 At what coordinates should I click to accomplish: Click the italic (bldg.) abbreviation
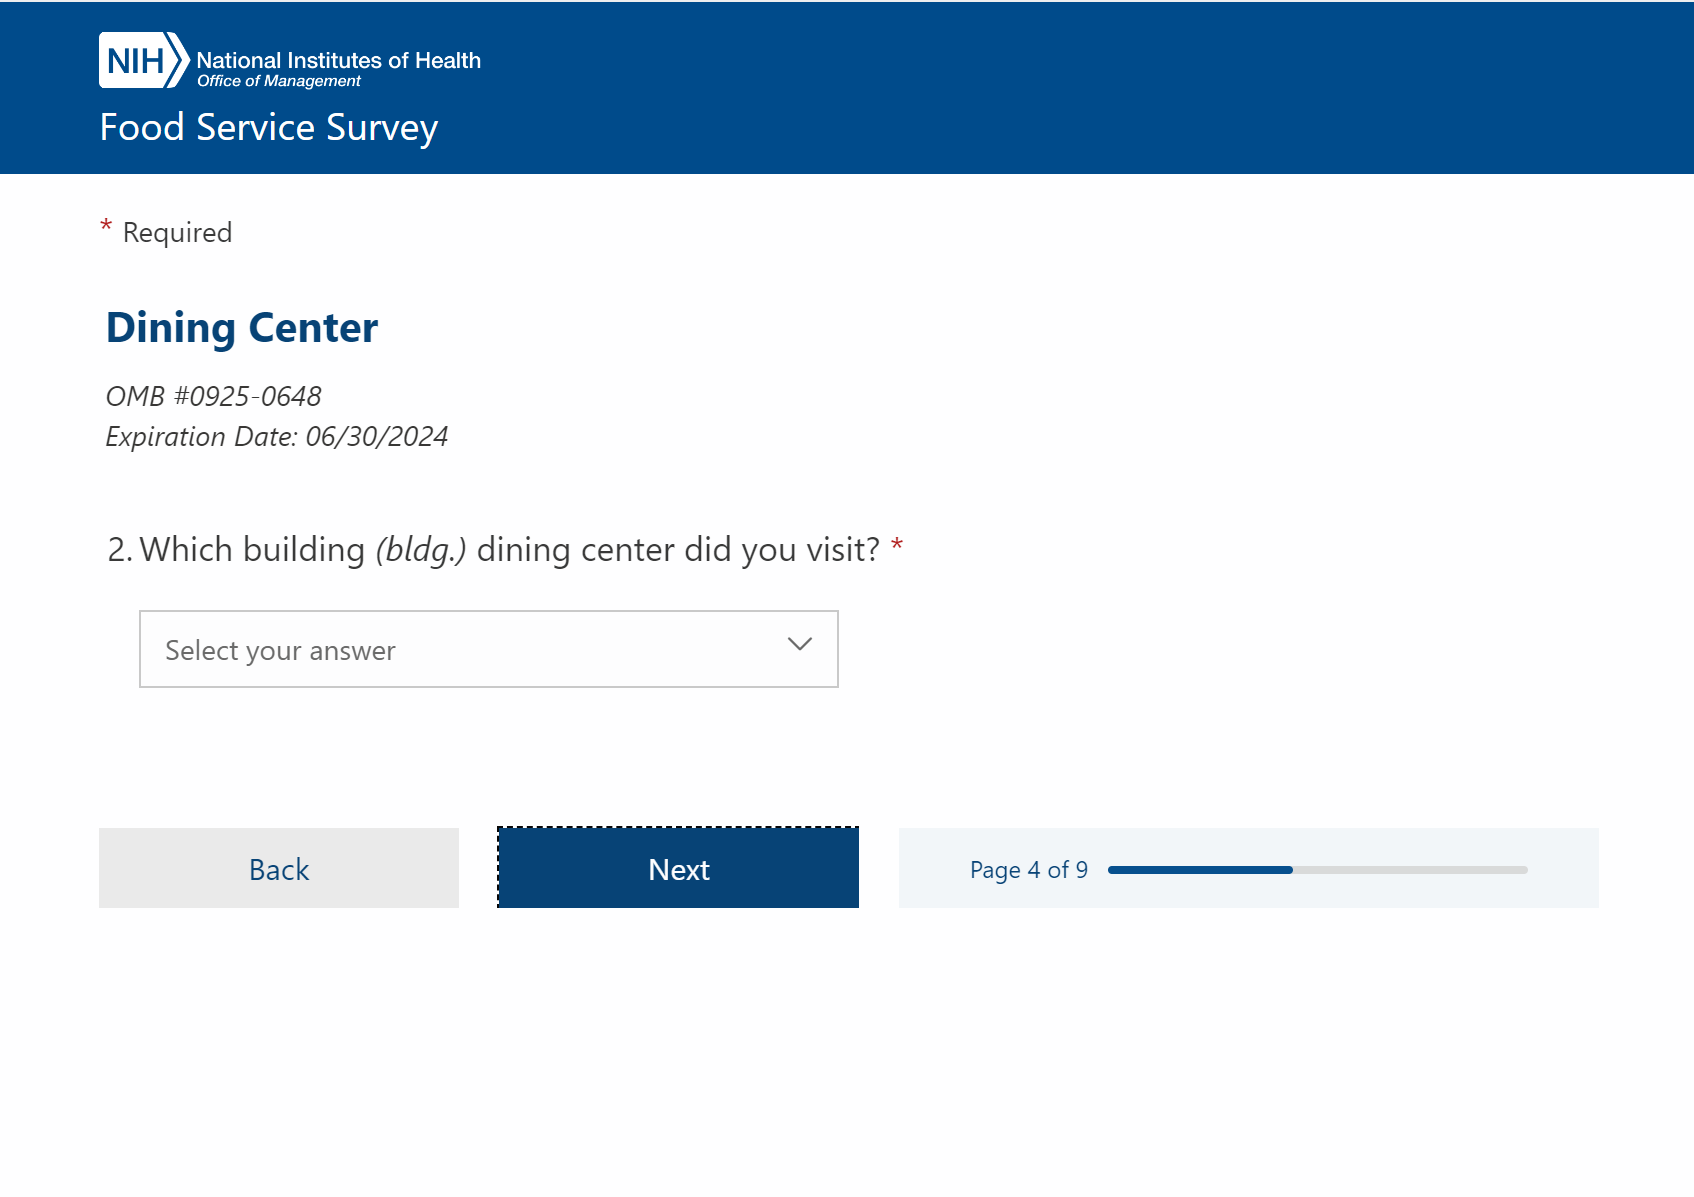click(421, 550)
